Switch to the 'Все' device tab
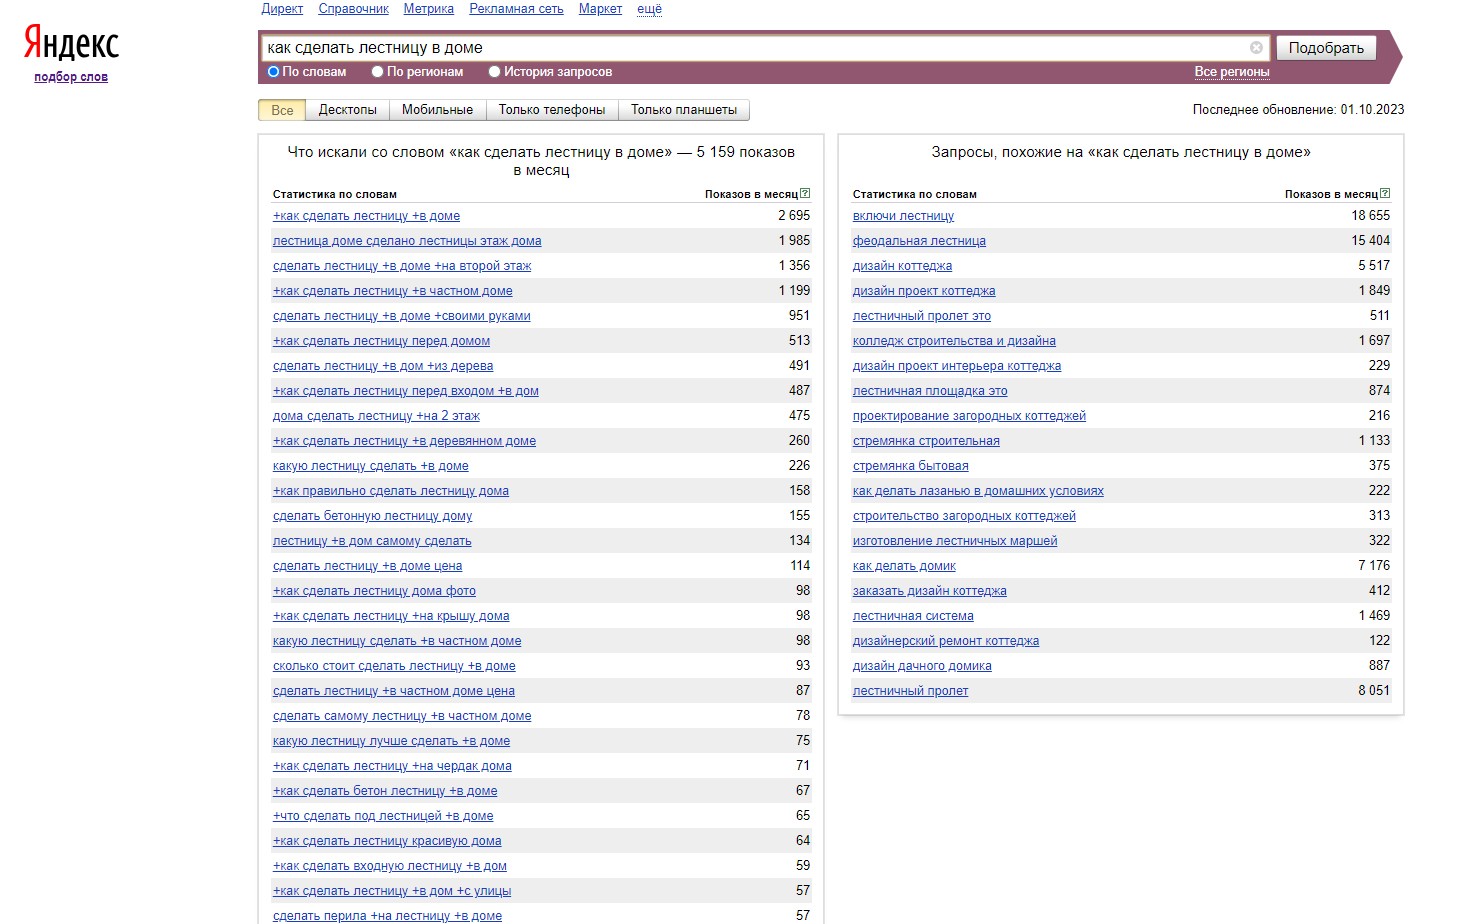This screenshot has width=1470, height=924. coord(282,110)
